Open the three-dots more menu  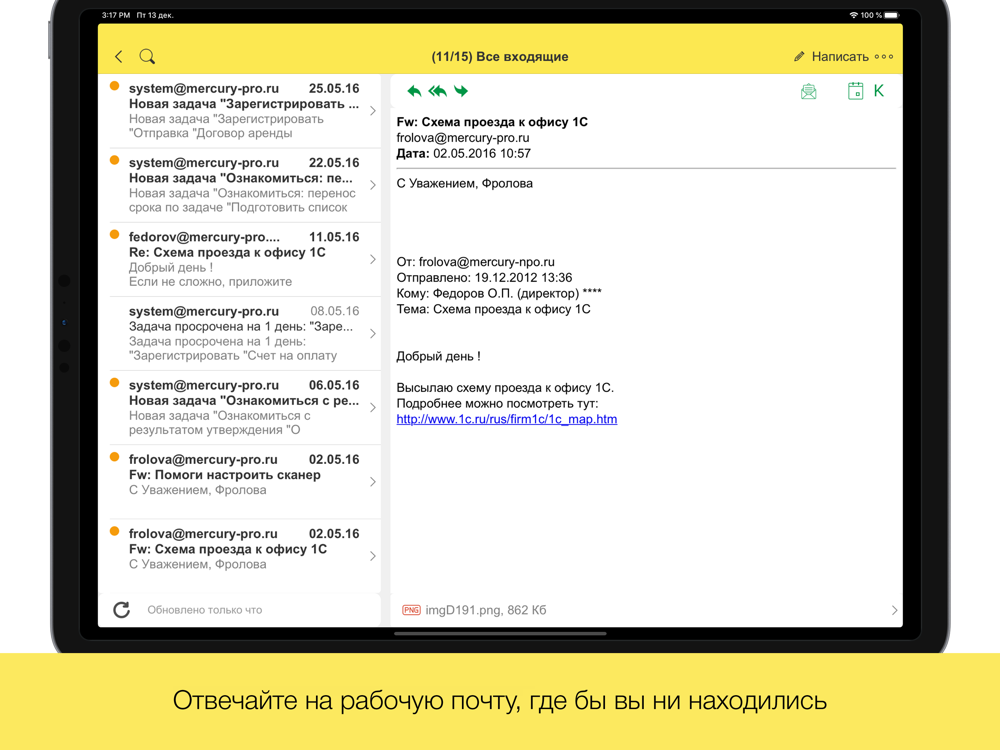point(884,57)
